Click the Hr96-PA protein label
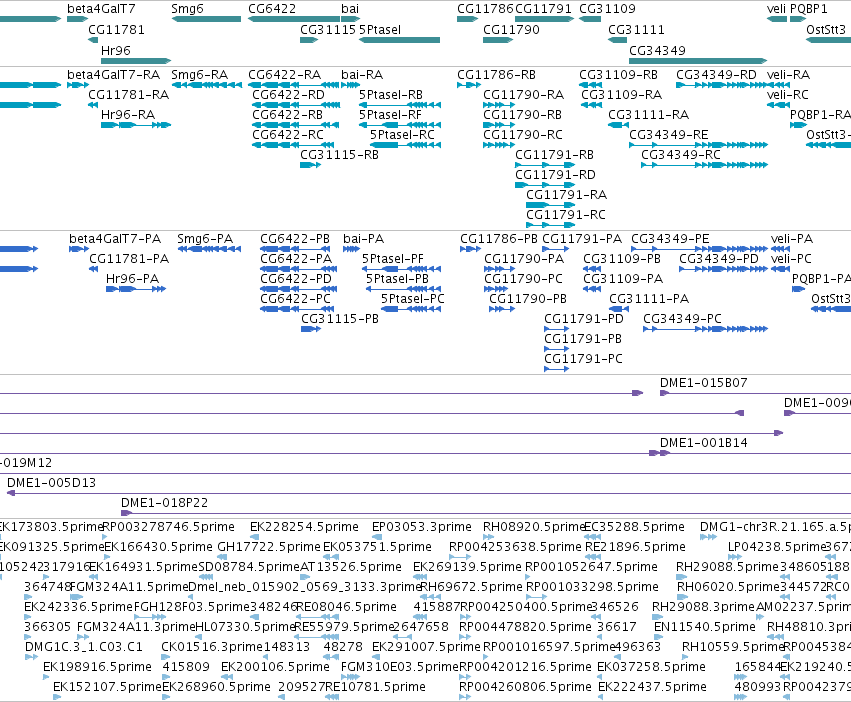 [132, 279]
